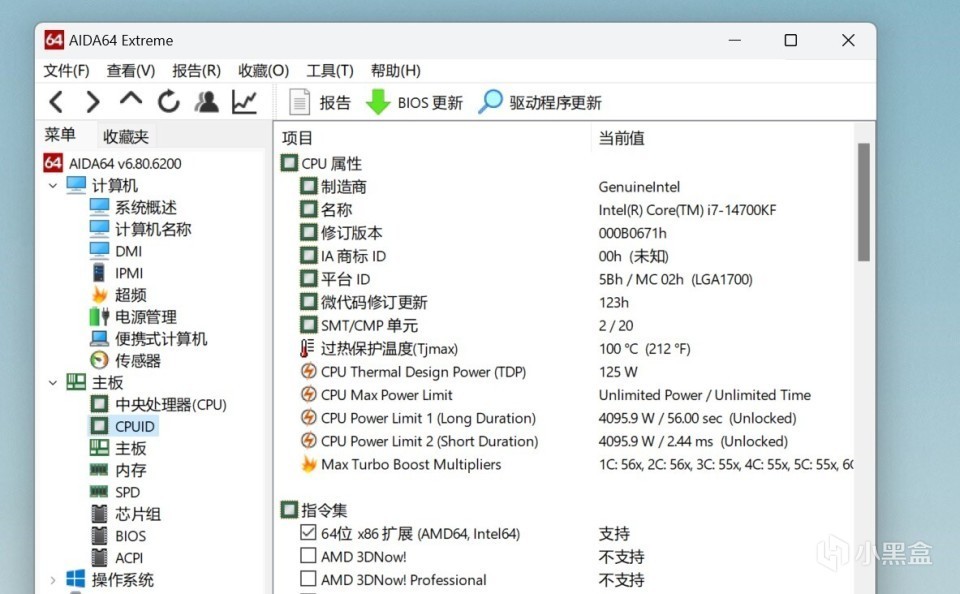Image resolution: width=960 pixels, height=594 pixels.
Task: Click the CPU Thermal Design Power icon
Action: pyautogui.click(x=309, y=372)
